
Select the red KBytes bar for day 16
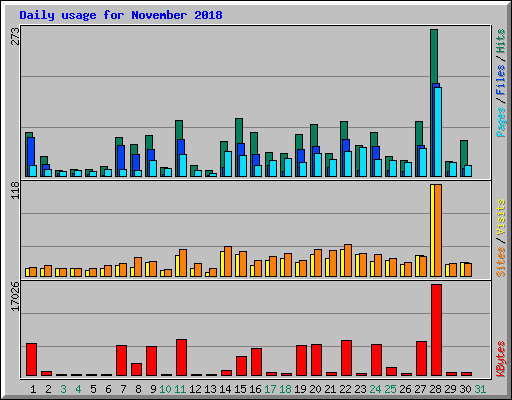coord(256,362)
